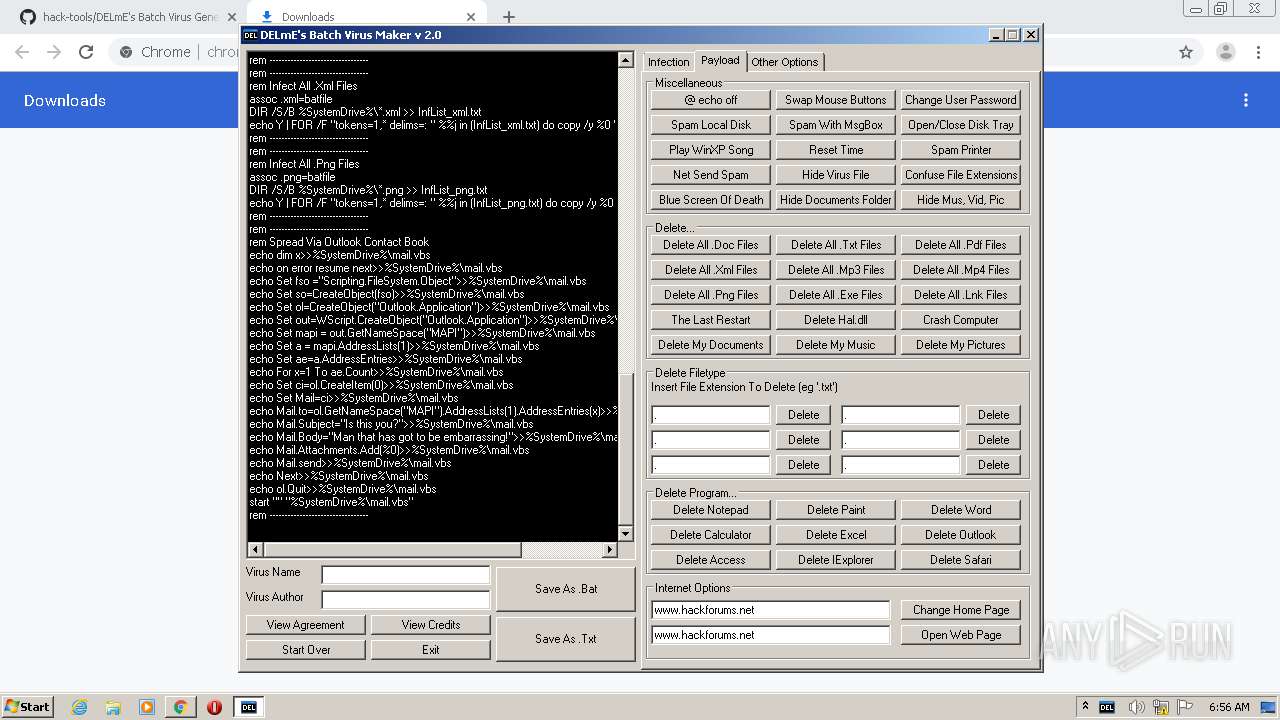
Task: Click the @ echo off button
Action: click(x=711, y=100)
